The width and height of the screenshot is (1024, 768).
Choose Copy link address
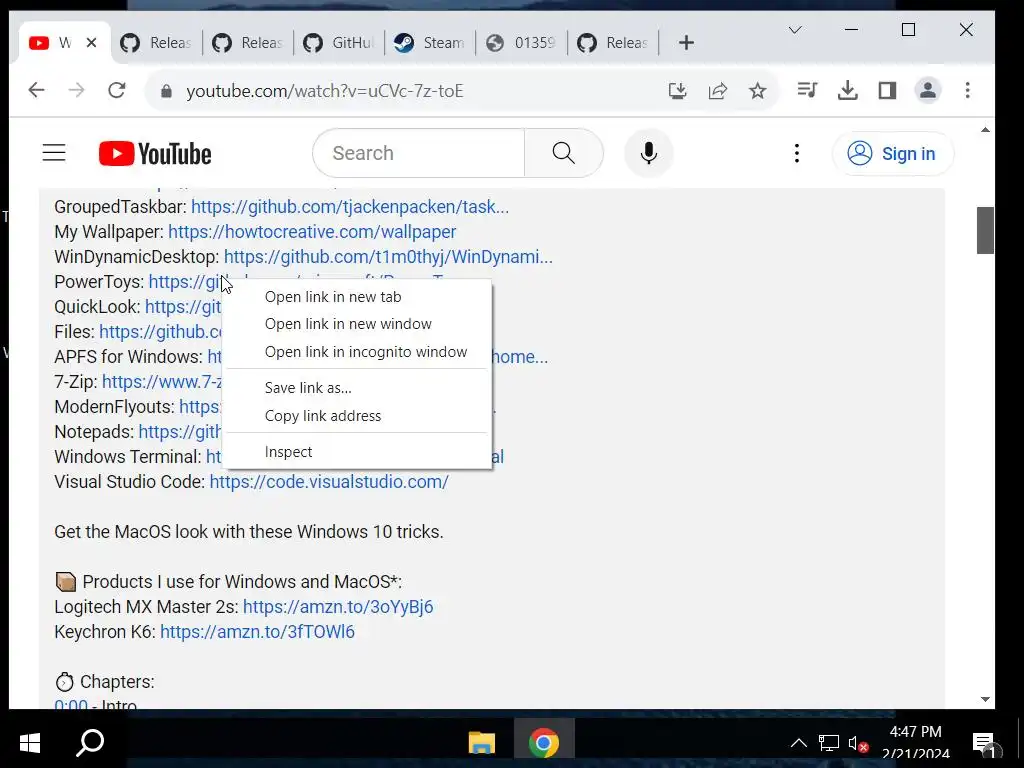click(357, 416)
